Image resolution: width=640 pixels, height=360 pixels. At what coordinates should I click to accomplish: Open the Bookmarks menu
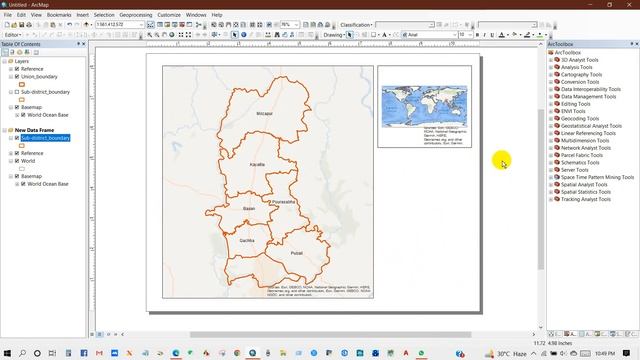click(59, 15)
